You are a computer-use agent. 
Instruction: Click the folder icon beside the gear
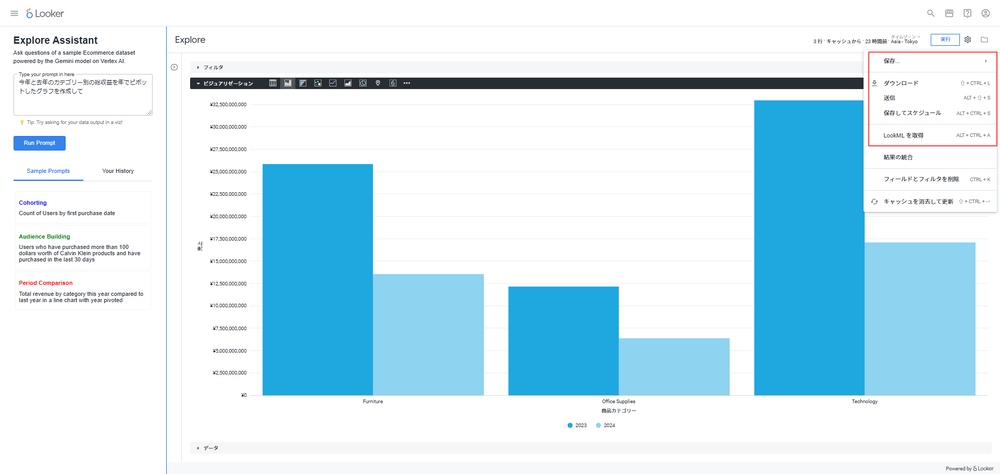[x=985, y=40]
